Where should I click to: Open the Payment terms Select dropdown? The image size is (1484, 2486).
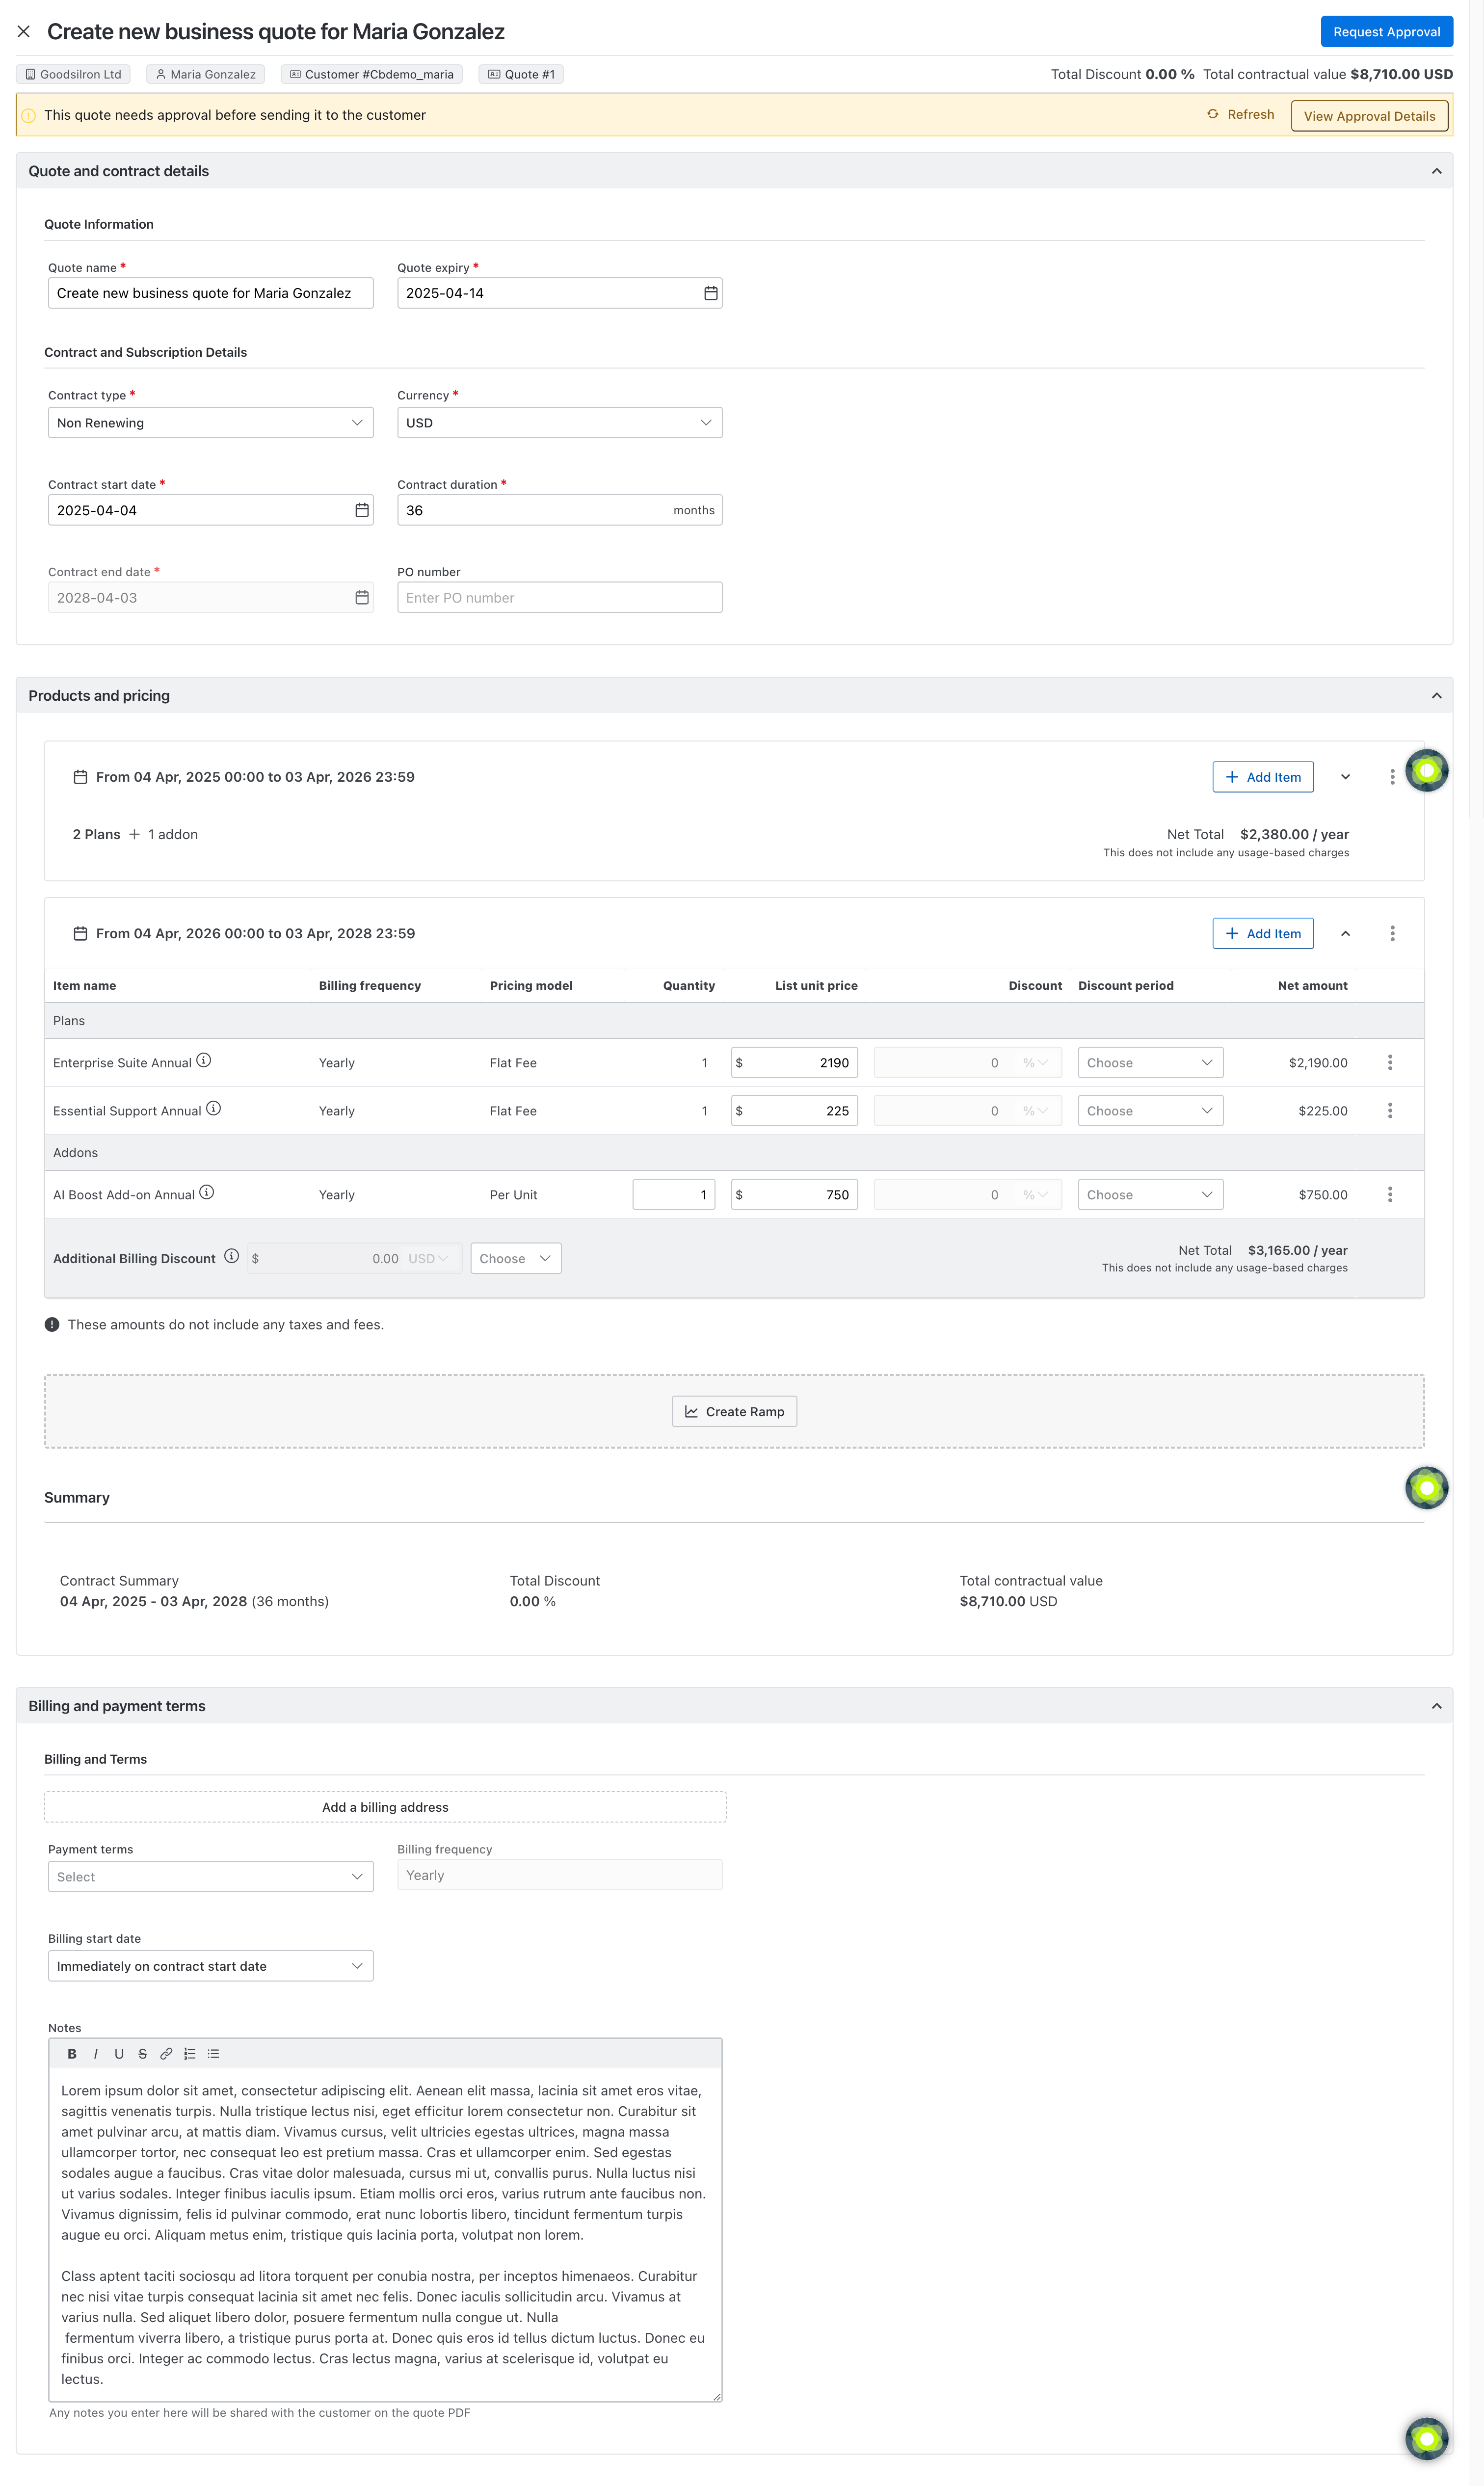pos(210,1876)
